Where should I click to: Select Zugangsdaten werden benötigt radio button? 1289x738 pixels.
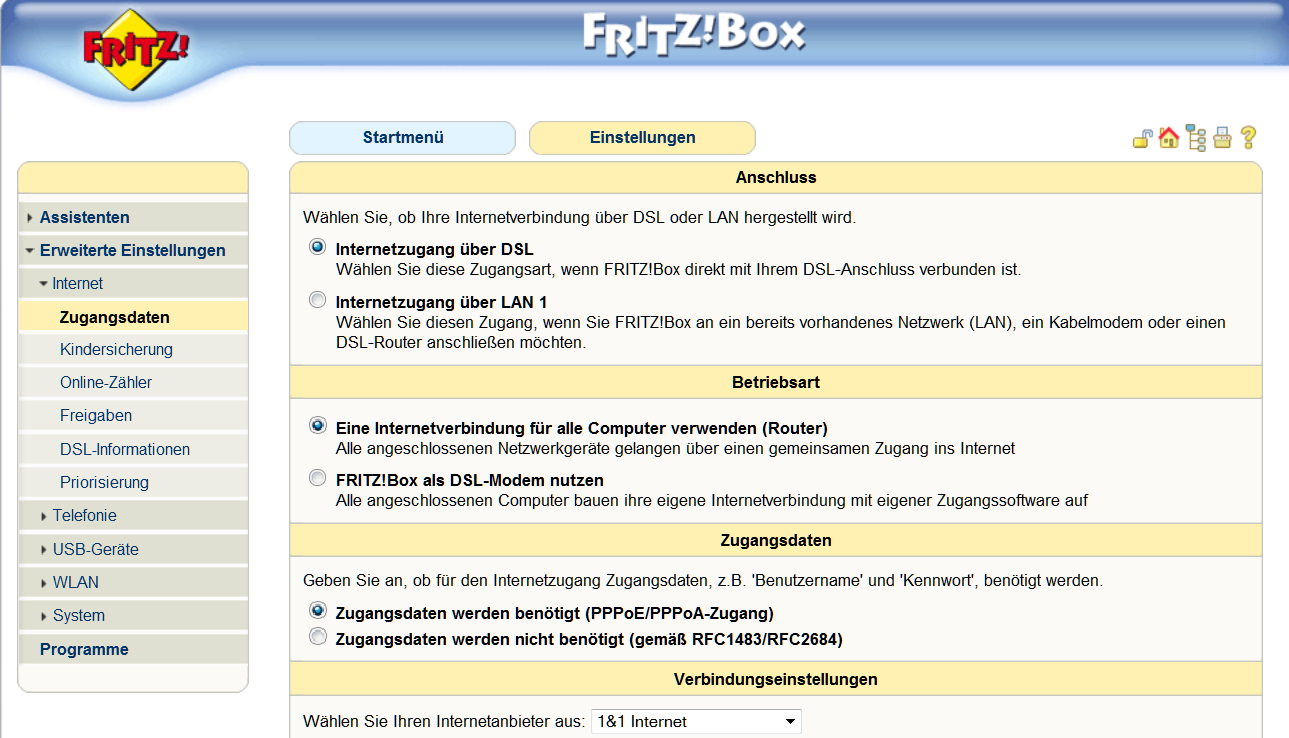(x=318, y=611)
